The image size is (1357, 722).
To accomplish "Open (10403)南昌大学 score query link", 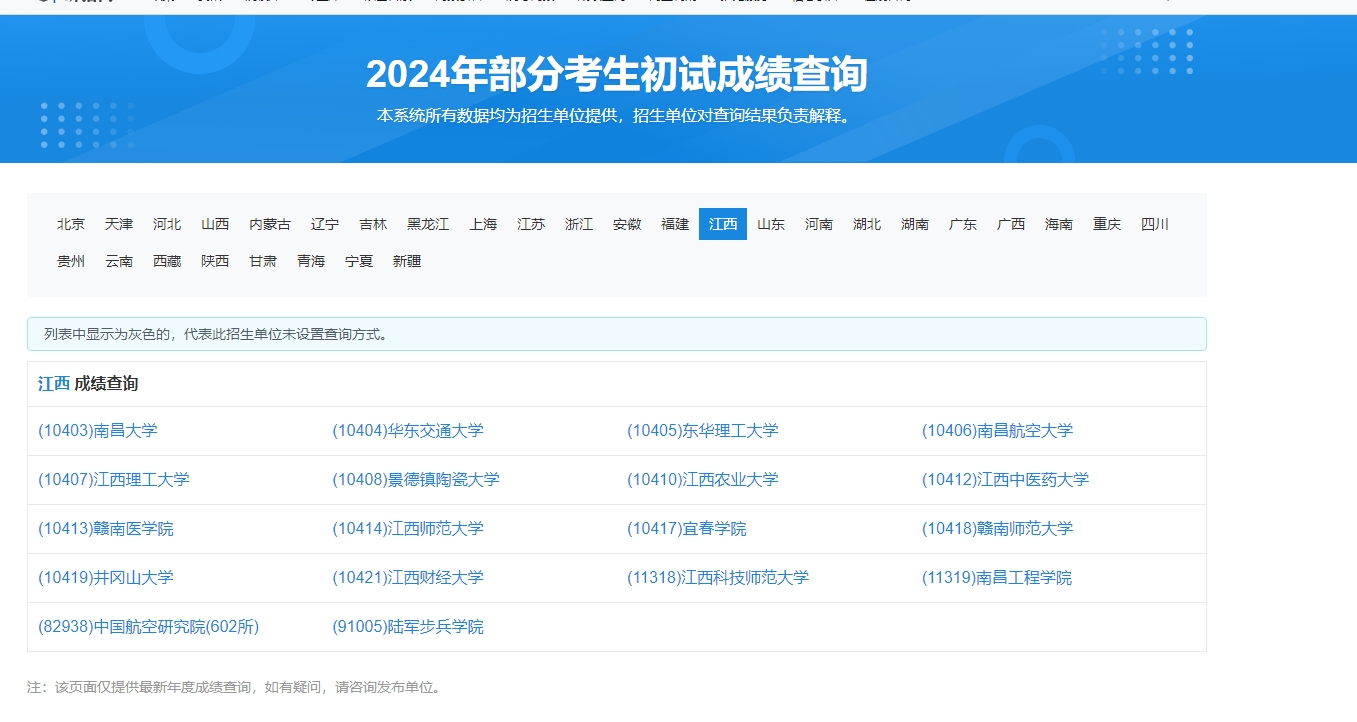I will pyautogui.click(x=98, y=431).
